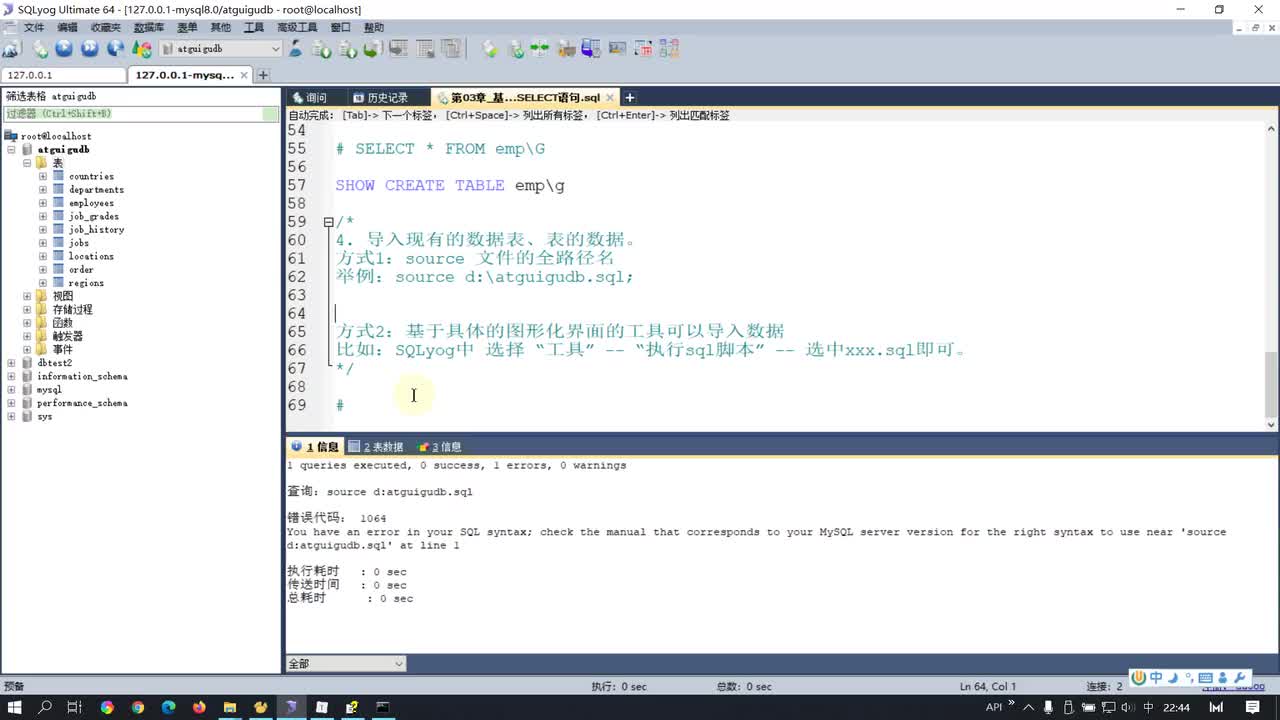The width and height of the screenshot is (1280, 720).
Task: Expand the employees table node
Action: point(43,203)
